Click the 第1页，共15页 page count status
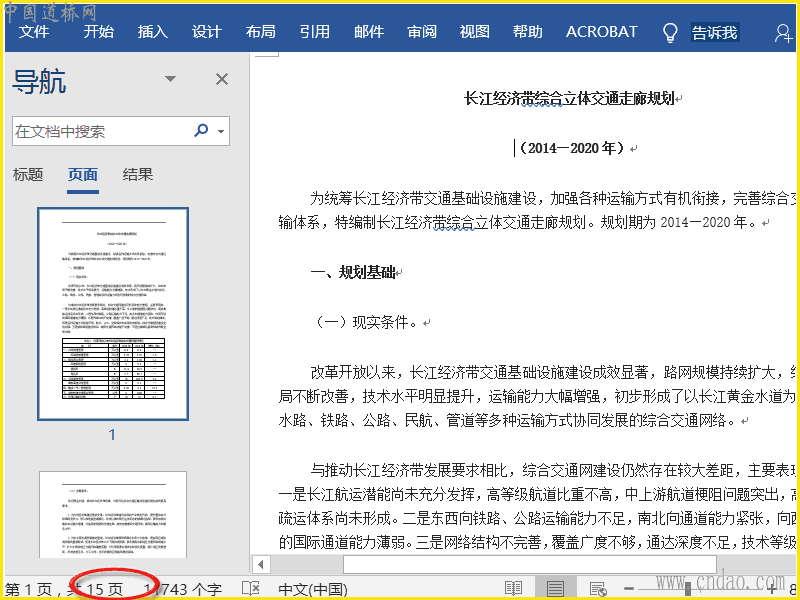 (64, 589)
